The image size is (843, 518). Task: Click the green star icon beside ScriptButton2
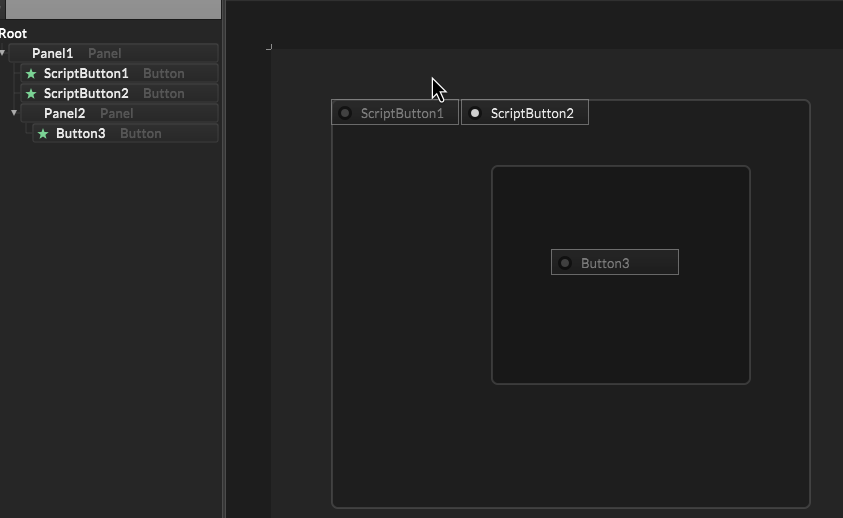31,94
